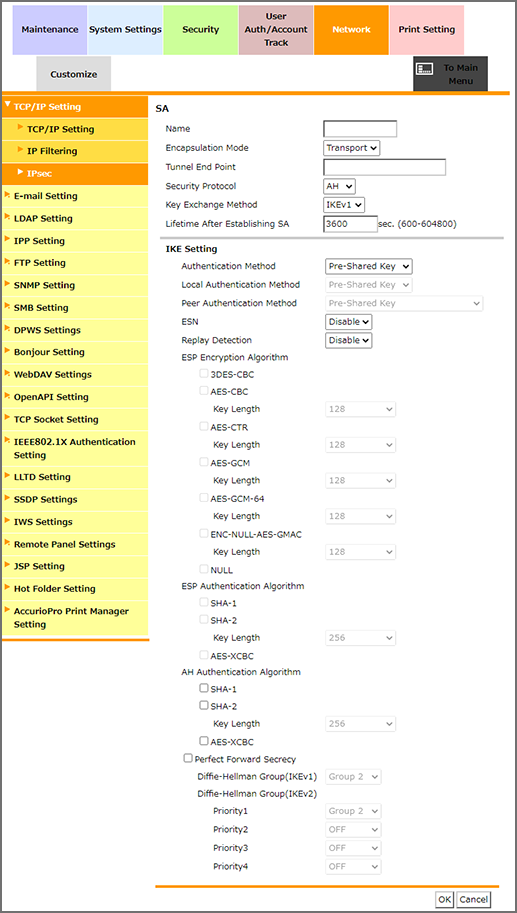Select IPsec in the sidebar

pyautogui.click(x=75, y=174)
